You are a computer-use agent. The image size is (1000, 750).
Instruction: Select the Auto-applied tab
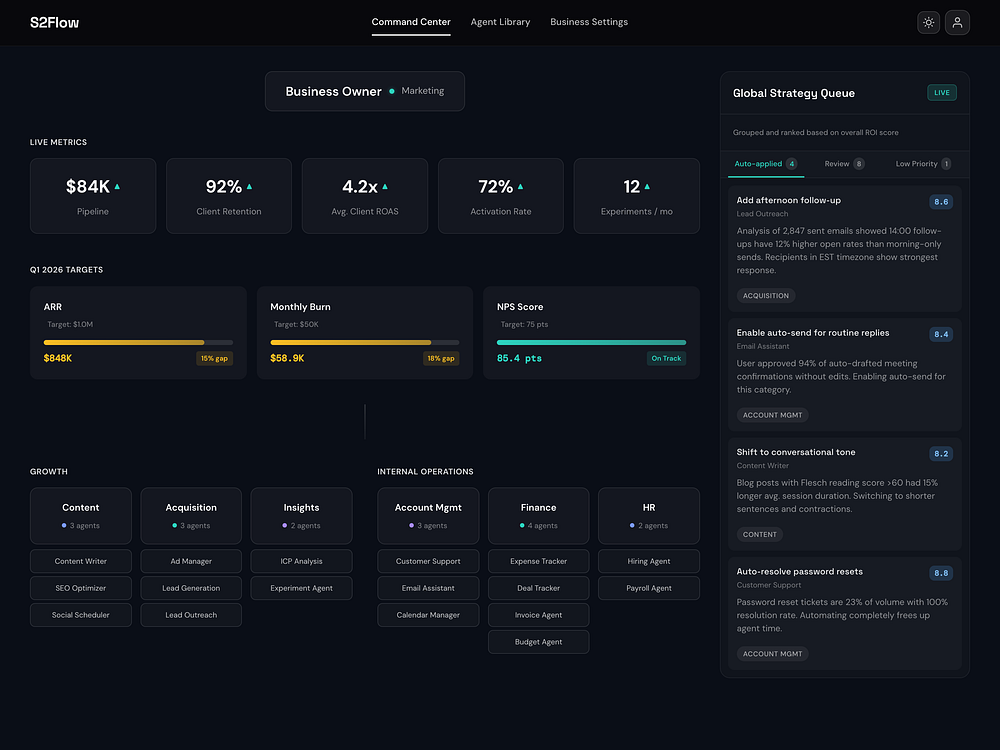765,164
